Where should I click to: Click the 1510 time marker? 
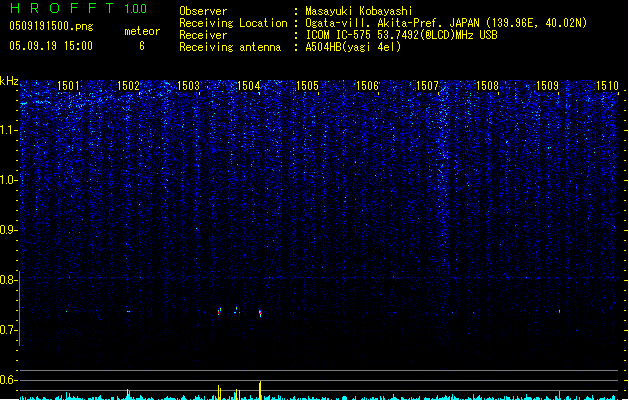(x=607, y=86)
